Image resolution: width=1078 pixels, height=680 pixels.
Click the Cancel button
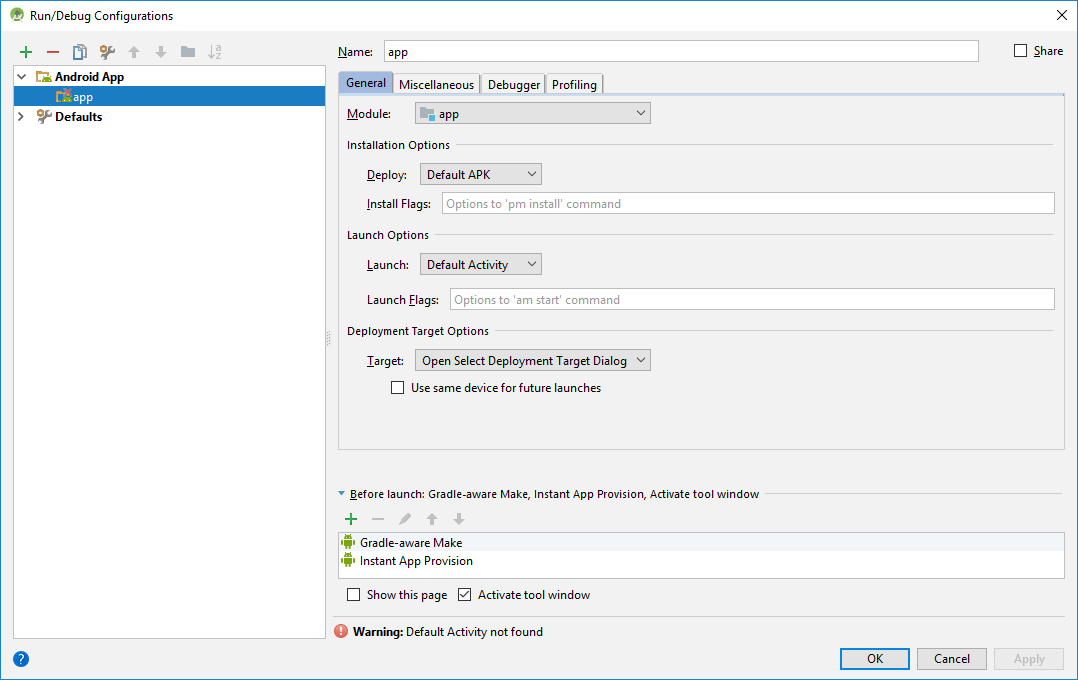951,659
